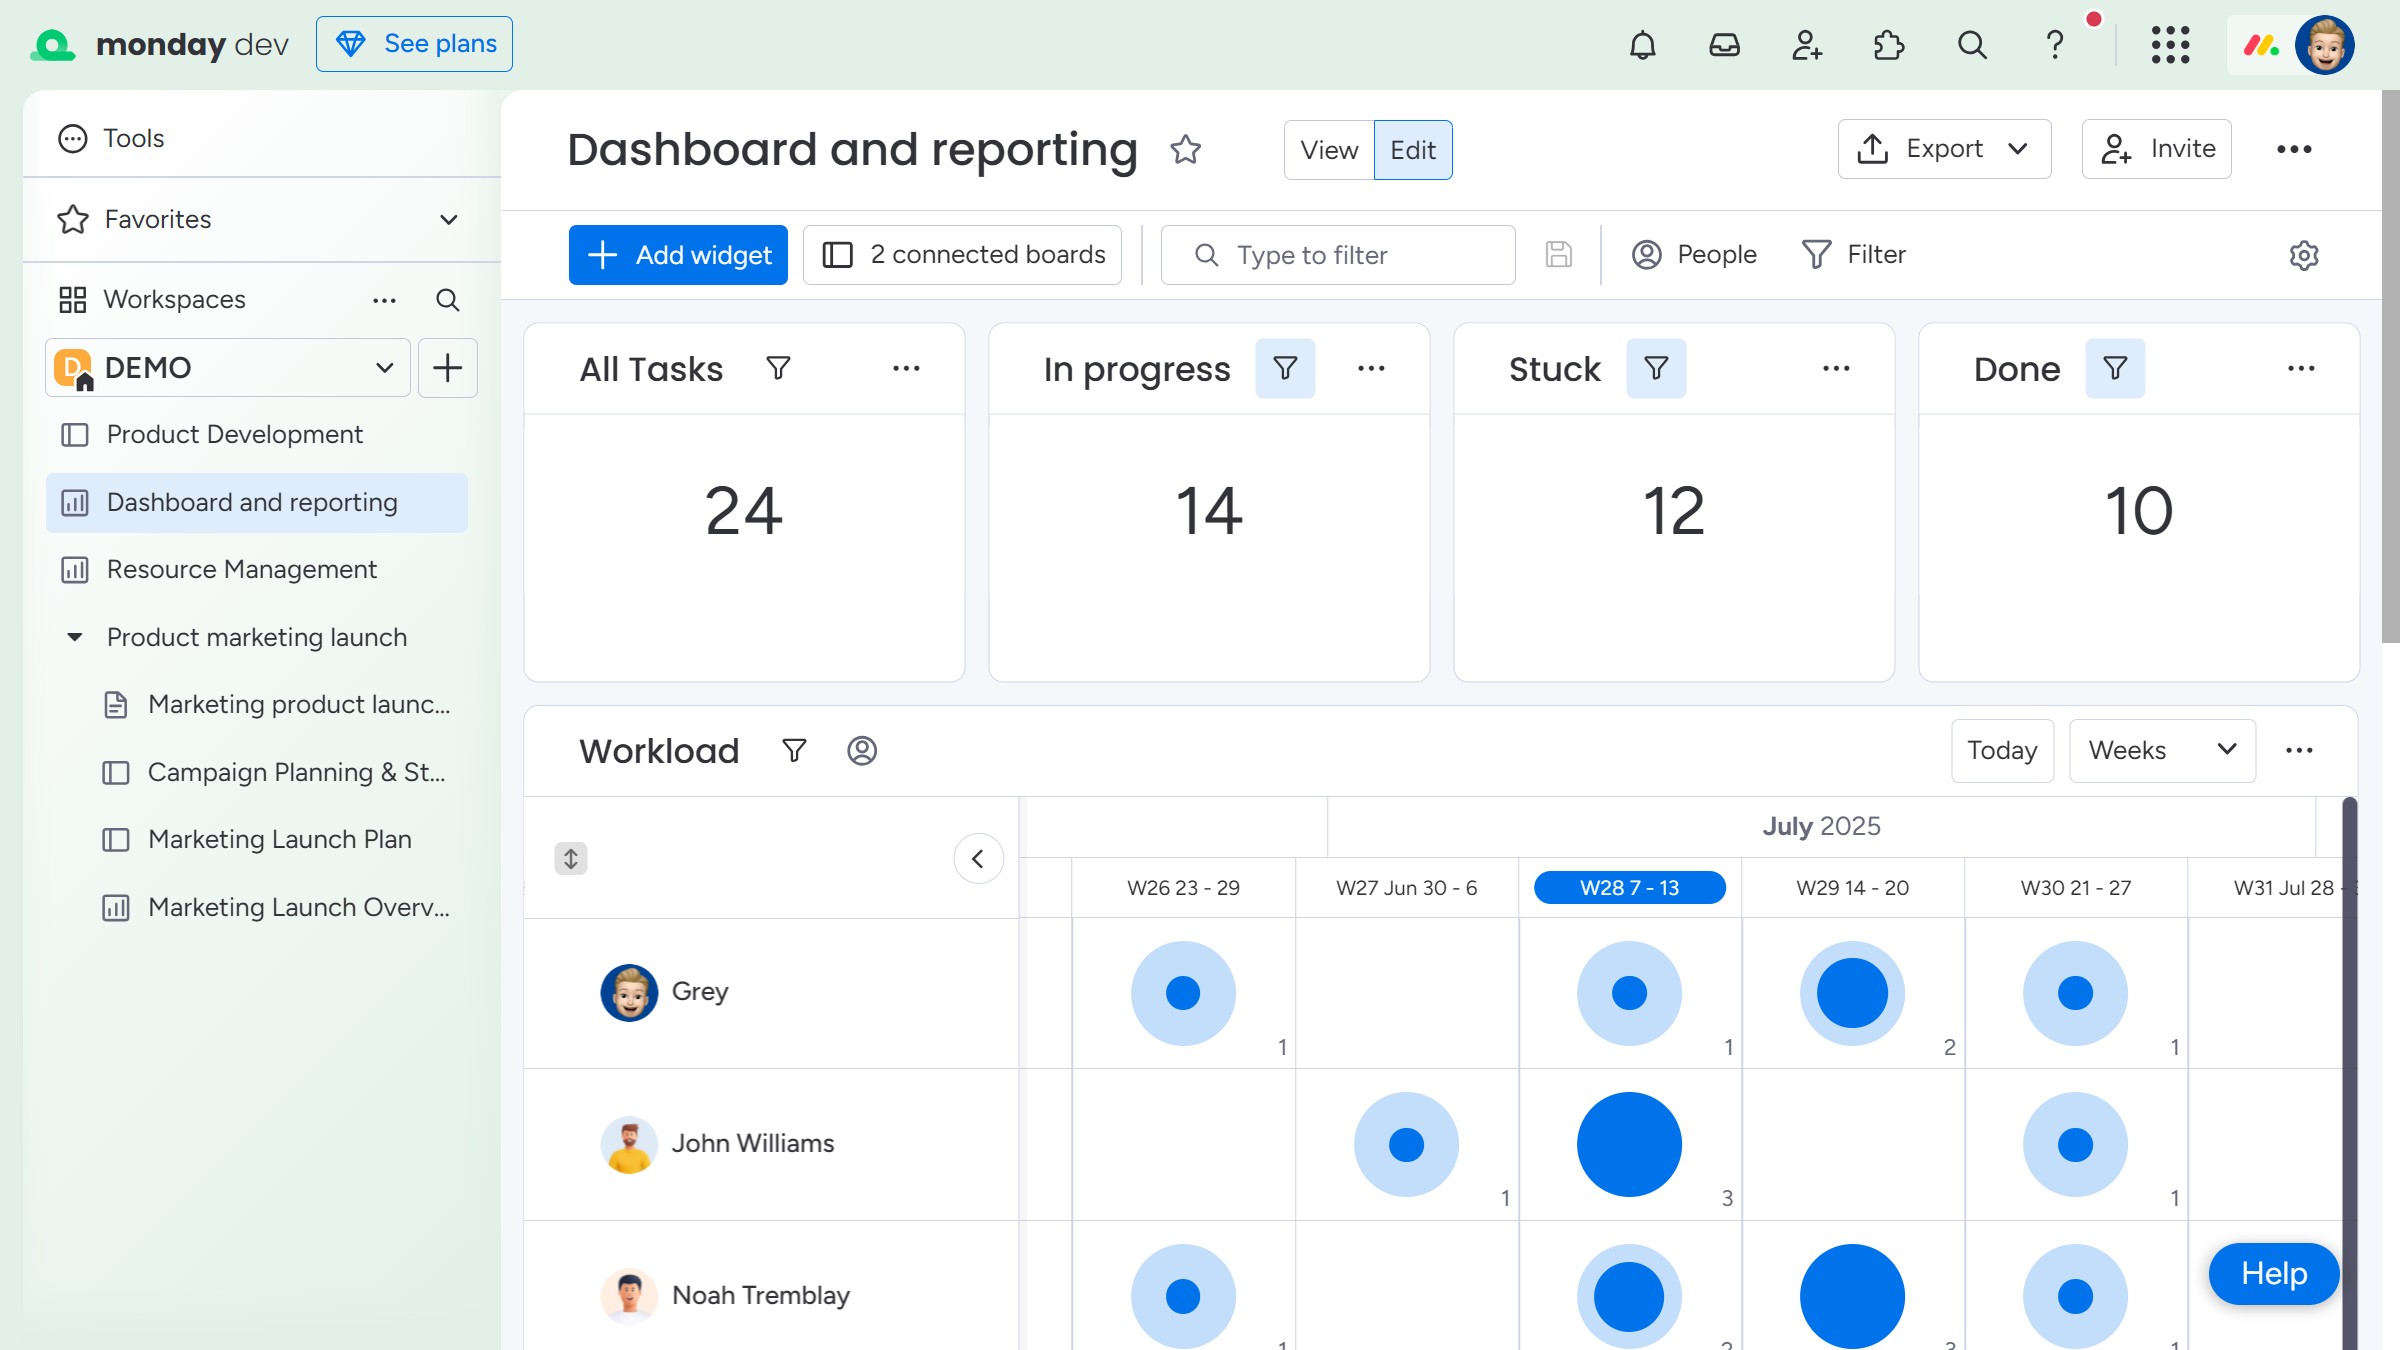Screen dimensions: 2400x1350
Task: Switch dashboard to Edit mode
Action: (x=1413, y=150)
